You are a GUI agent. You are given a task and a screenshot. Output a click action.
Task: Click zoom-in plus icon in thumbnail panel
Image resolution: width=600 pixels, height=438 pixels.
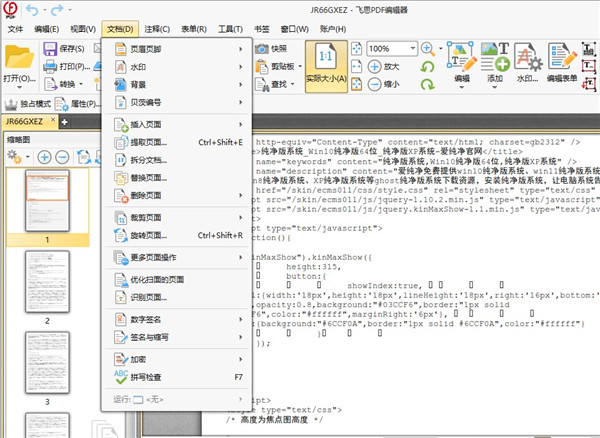[46, 158]
